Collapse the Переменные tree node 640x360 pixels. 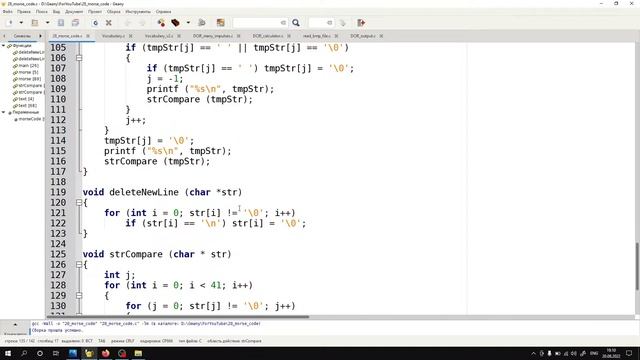(x=3, y=112)
